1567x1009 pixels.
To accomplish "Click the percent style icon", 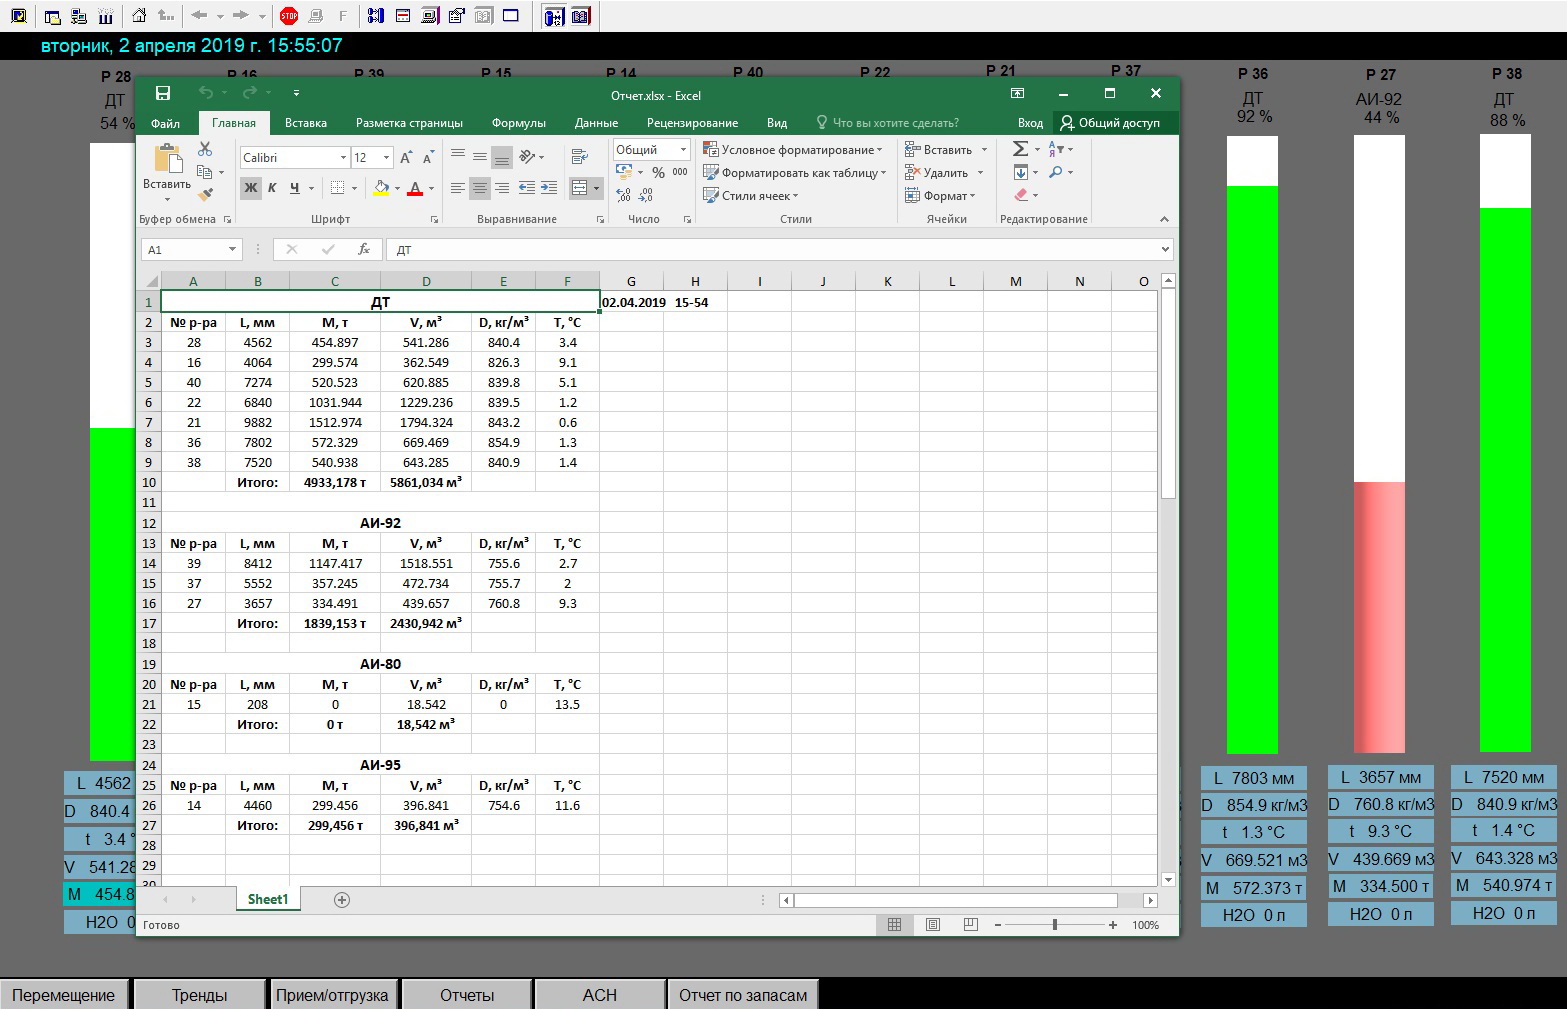I will (x=658, y=173).
